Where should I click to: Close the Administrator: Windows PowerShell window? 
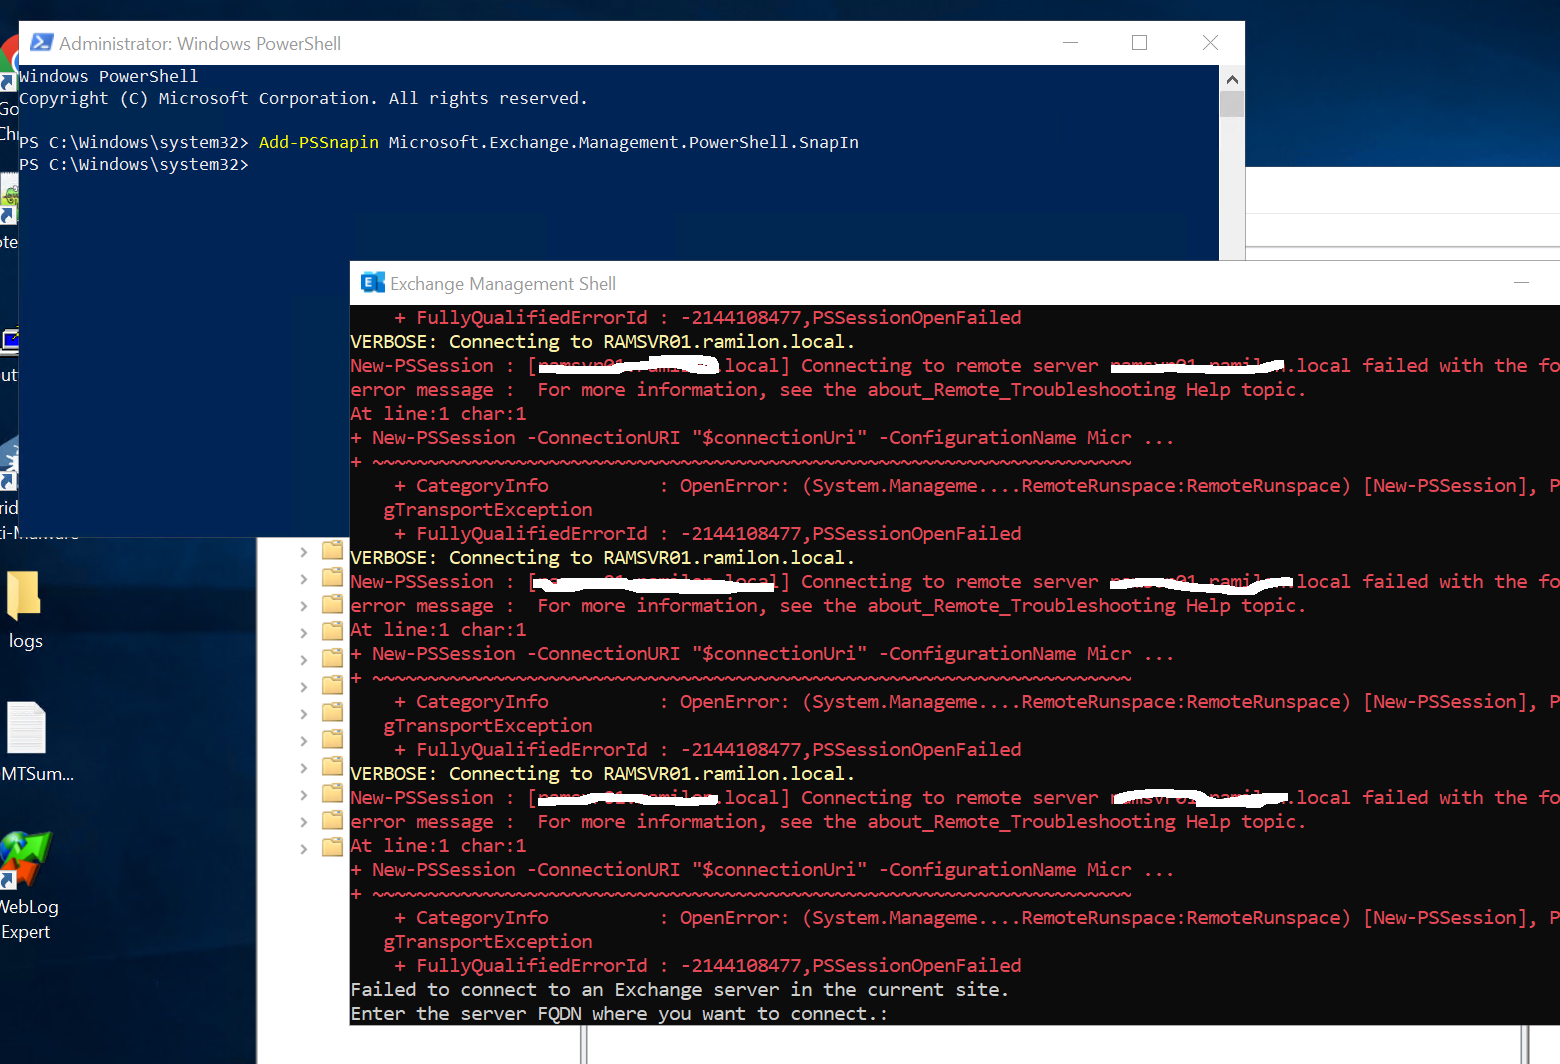pos(1210,43)
